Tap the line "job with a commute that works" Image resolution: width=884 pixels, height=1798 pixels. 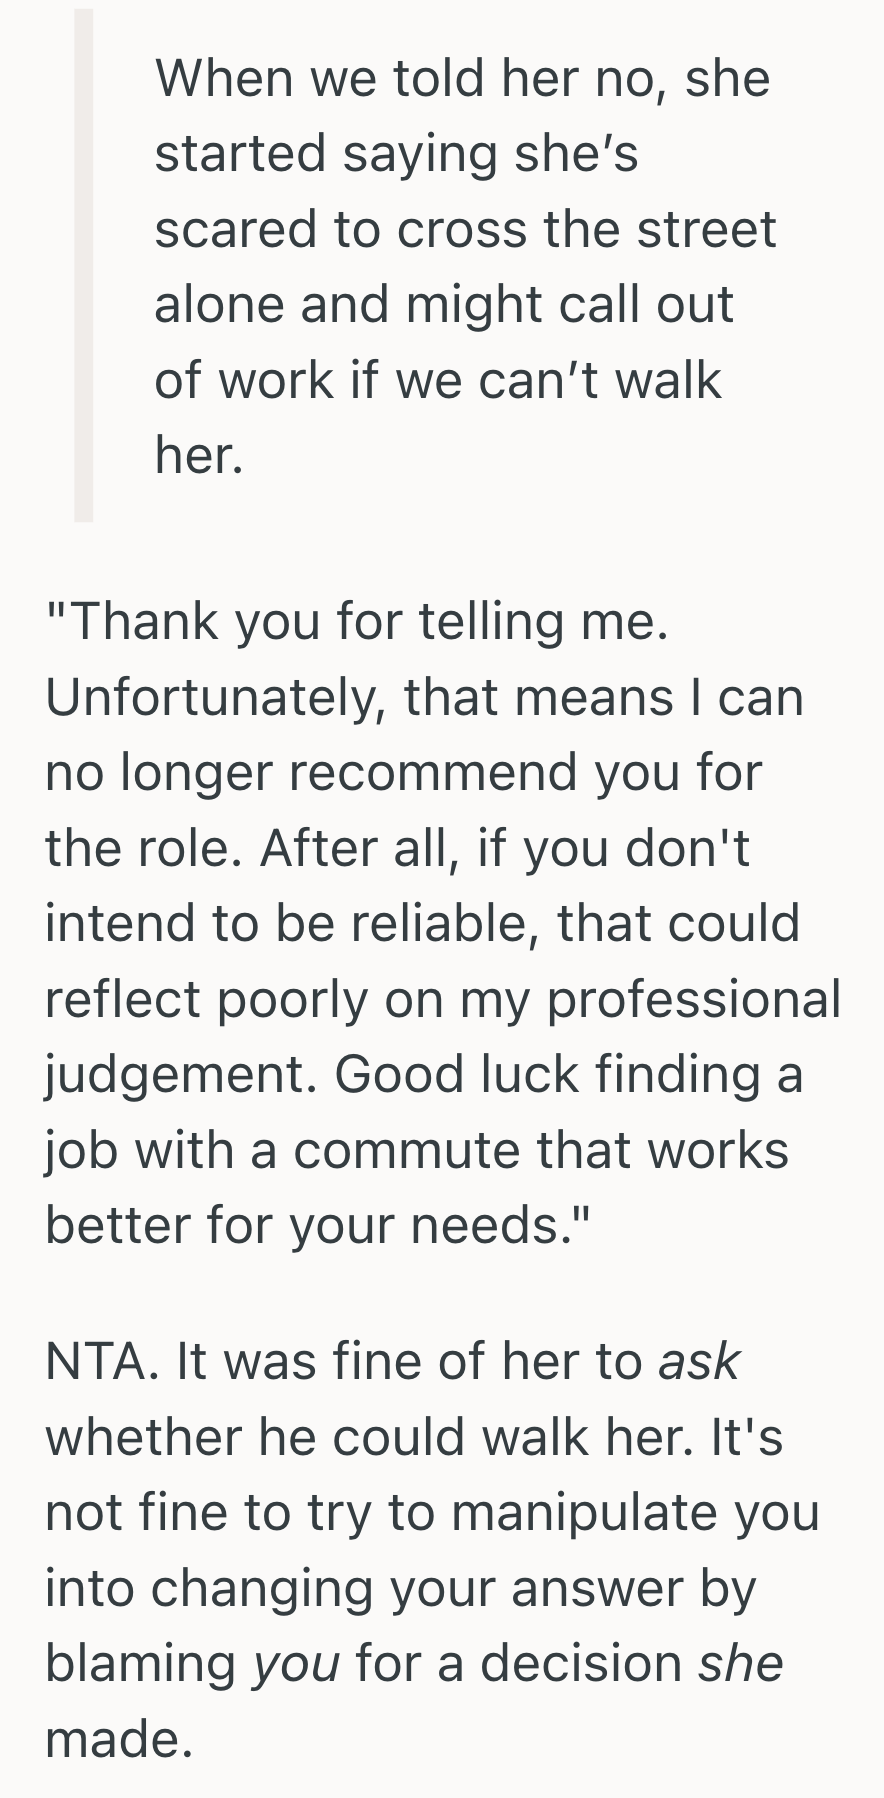pos(417,1150)
